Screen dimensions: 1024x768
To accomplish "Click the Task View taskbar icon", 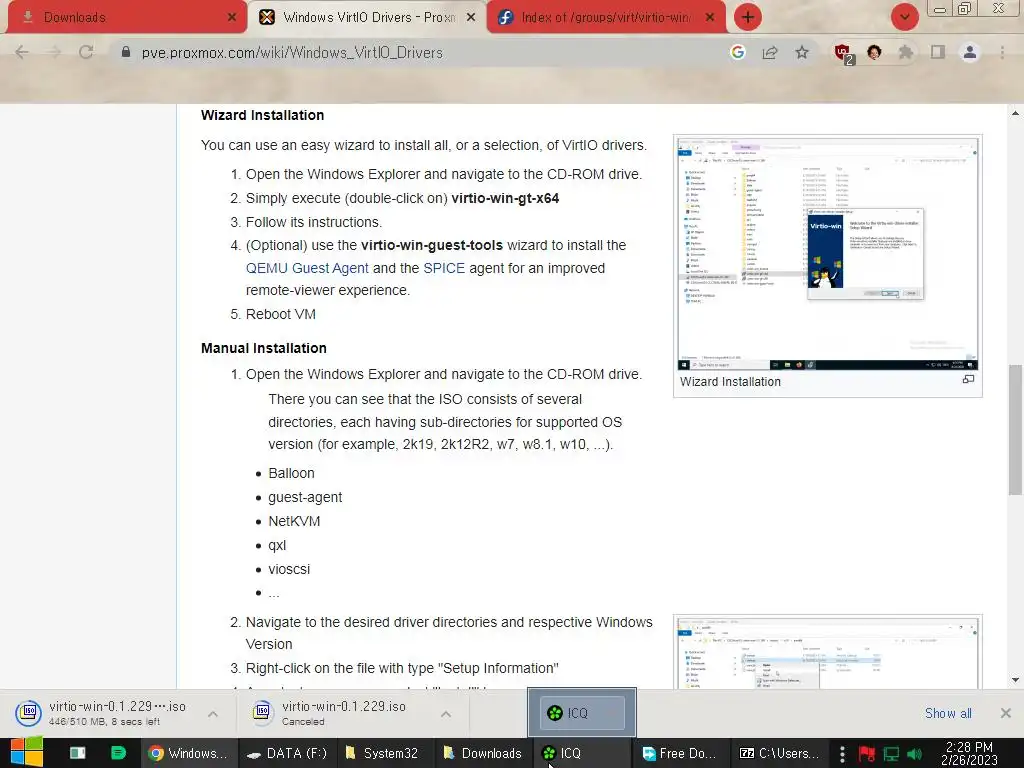I will click(x=78, y=753).
